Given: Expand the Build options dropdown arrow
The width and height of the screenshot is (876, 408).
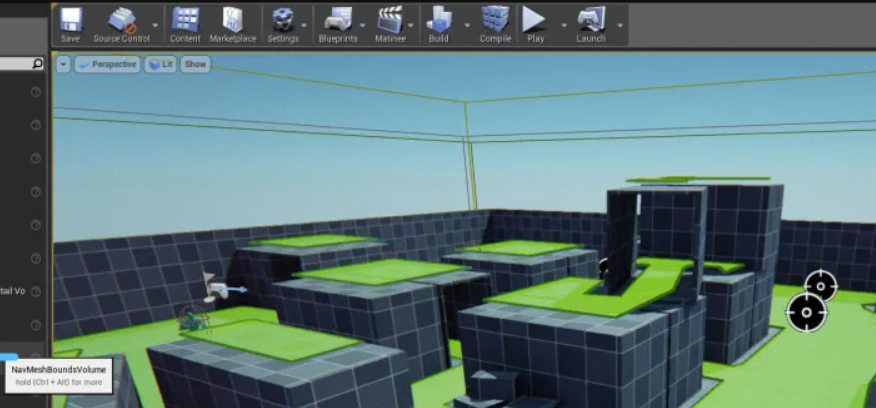Looking at the screenshot, I should click(x=467, y=25).
